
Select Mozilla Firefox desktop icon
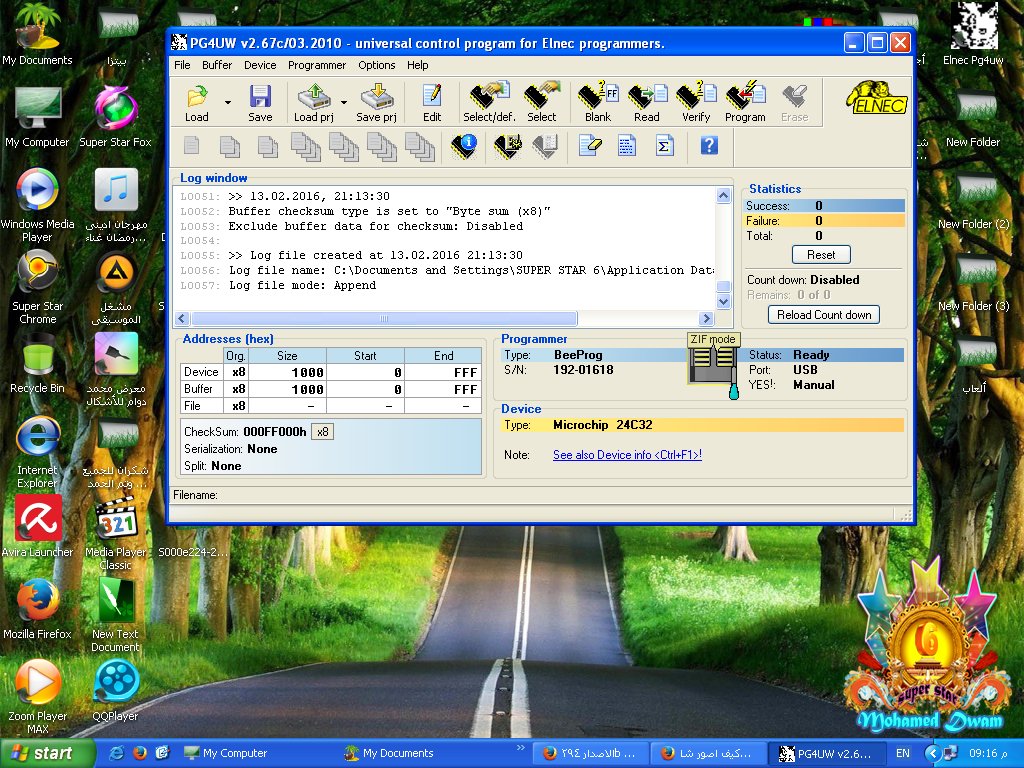click(37, 609)
